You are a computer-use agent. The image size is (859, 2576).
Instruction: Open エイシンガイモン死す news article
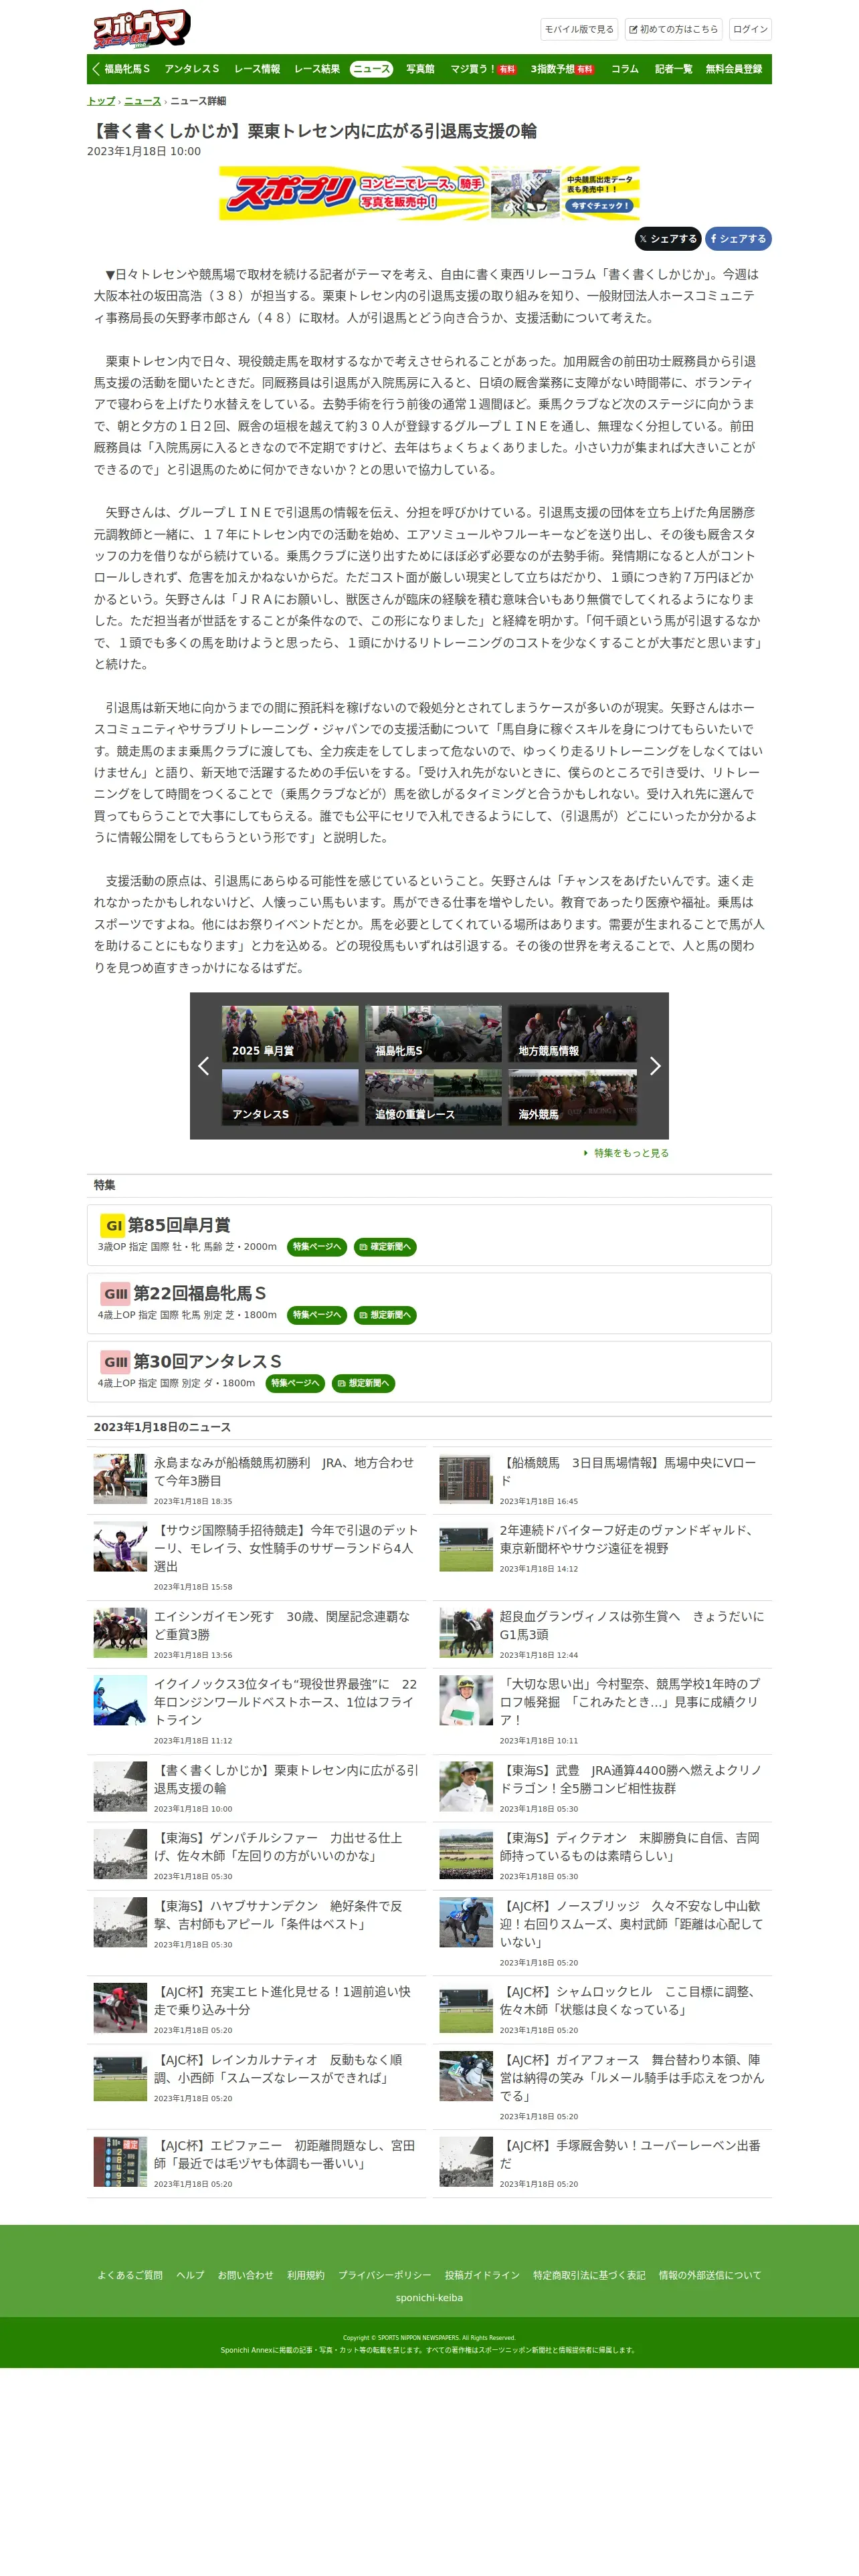coord(283,1625)
